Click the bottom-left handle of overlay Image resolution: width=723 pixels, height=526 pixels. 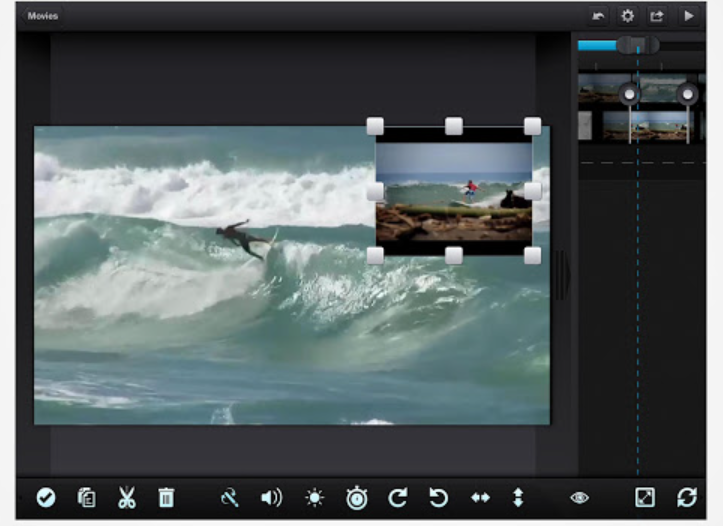point(375,256)
